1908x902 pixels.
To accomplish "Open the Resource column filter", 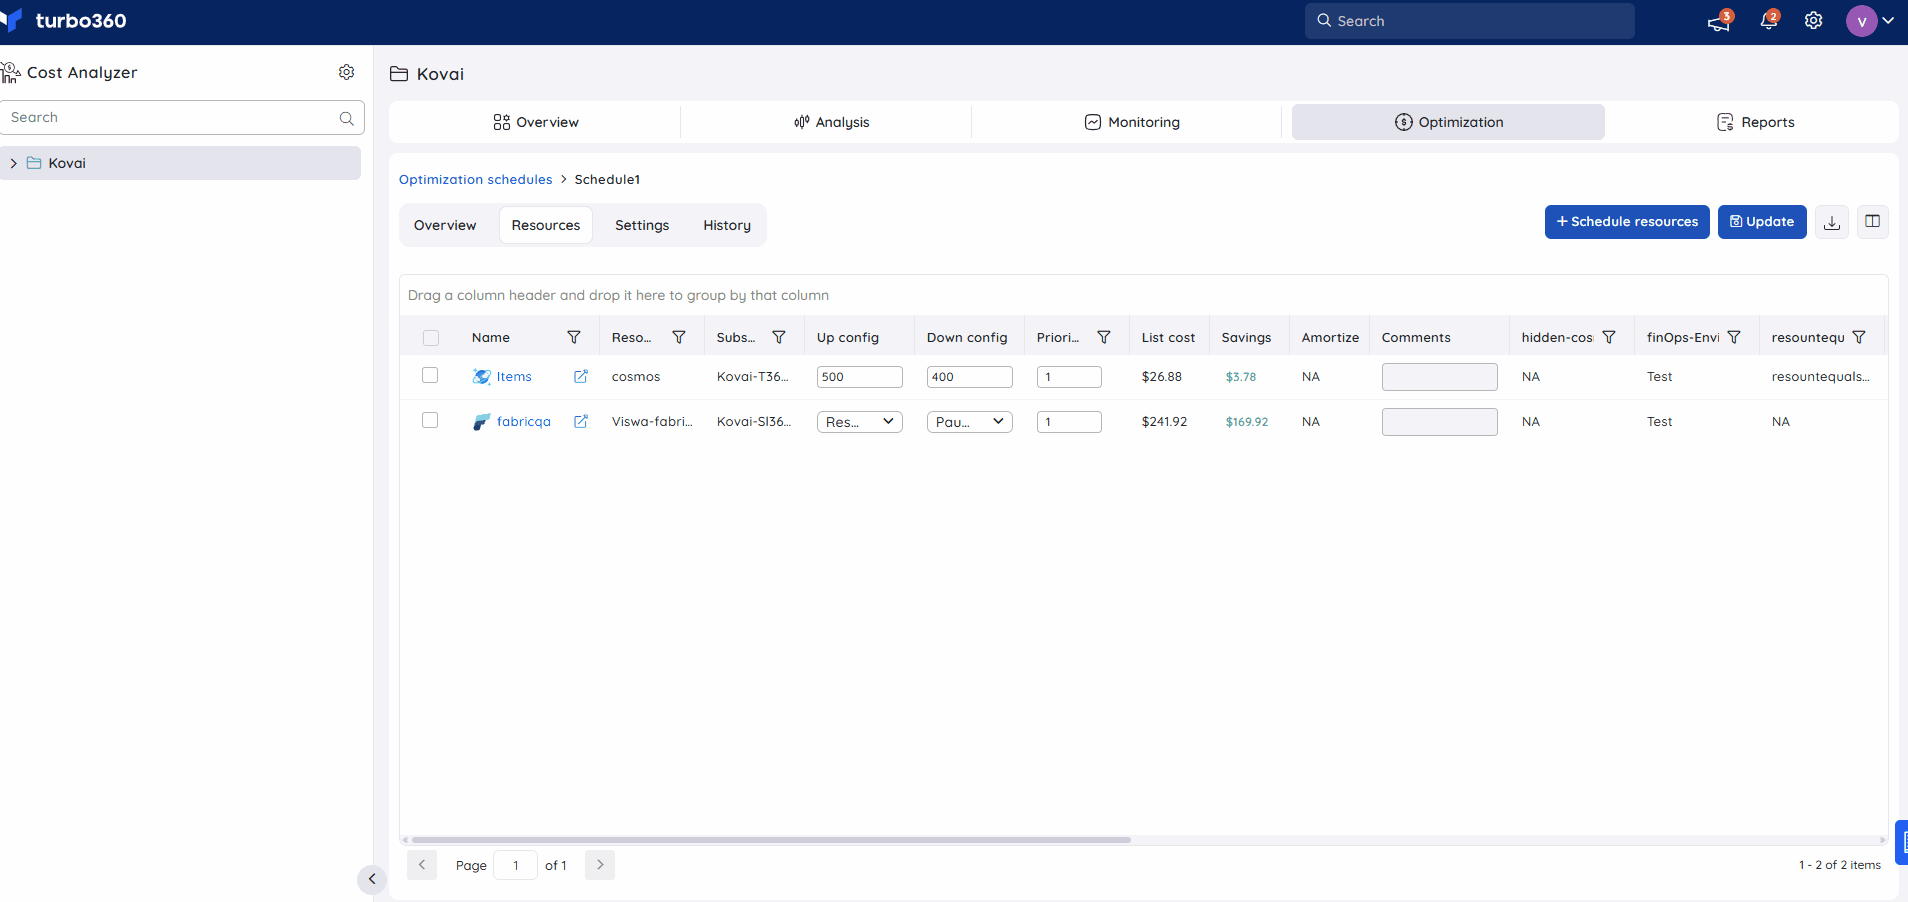I will (679, 337).
